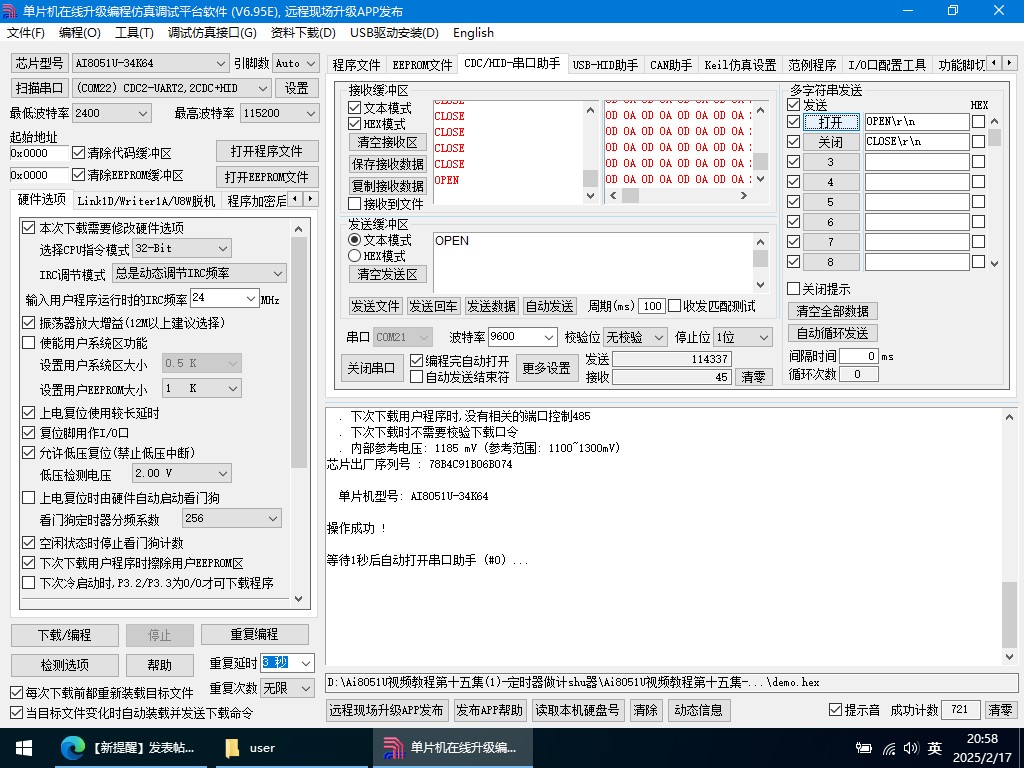
Task: Click the network icon in system tray
Action: (x=889, y=748)
